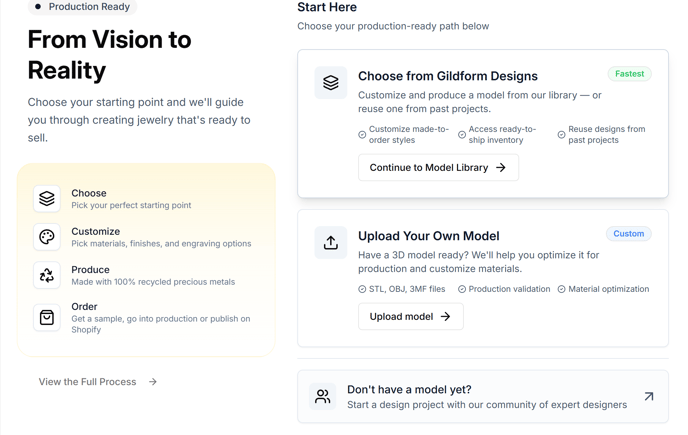Click the upload arrow icon in model card
Screen dimensions: 688x435
(x=330, y=242)
